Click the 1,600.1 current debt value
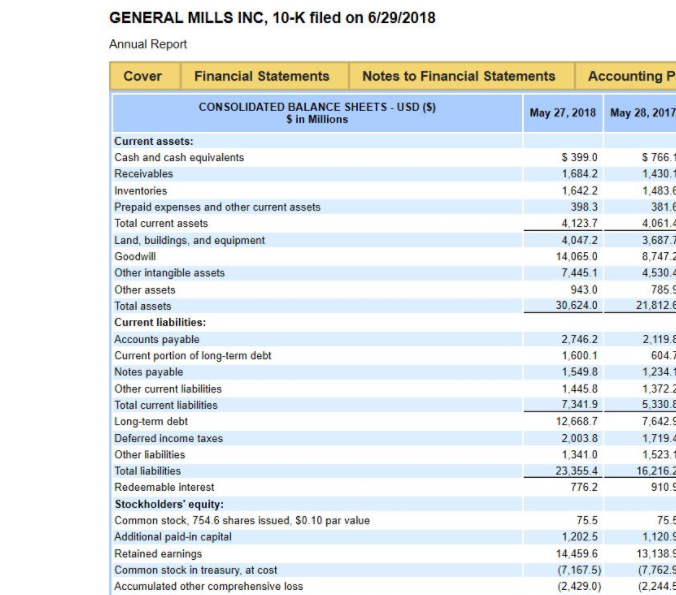 [x=579, y=356]
